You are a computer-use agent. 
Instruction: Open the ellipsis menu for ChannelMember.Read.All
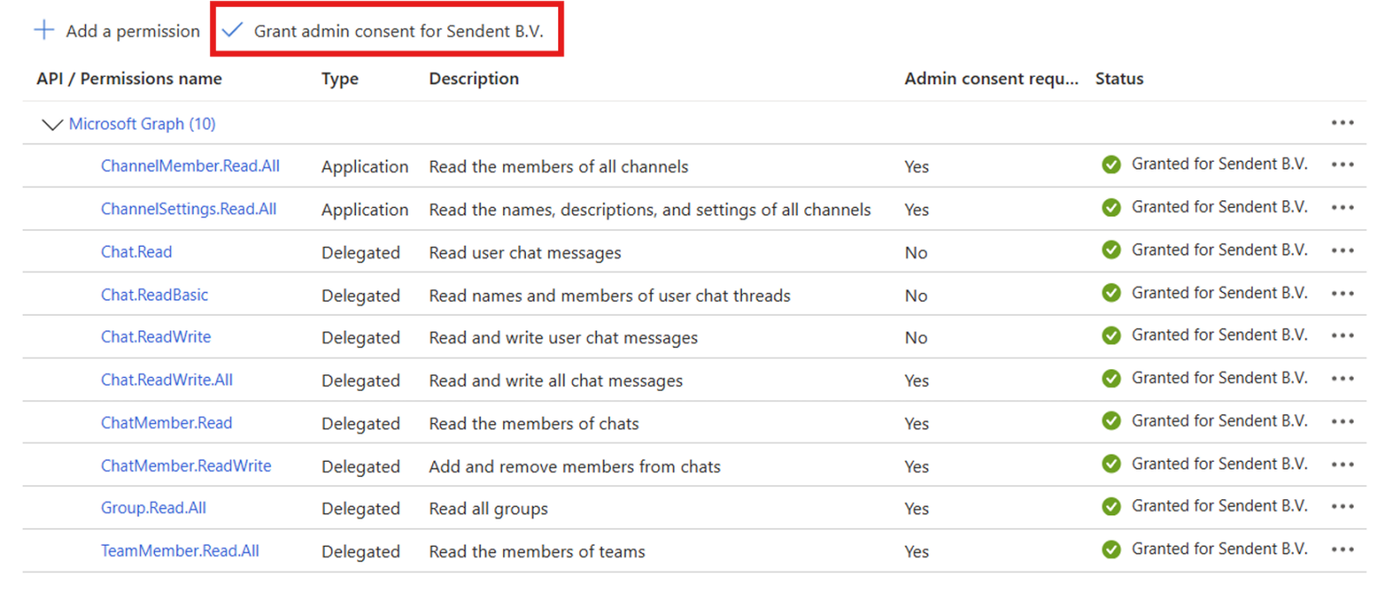coord(1342,165)
